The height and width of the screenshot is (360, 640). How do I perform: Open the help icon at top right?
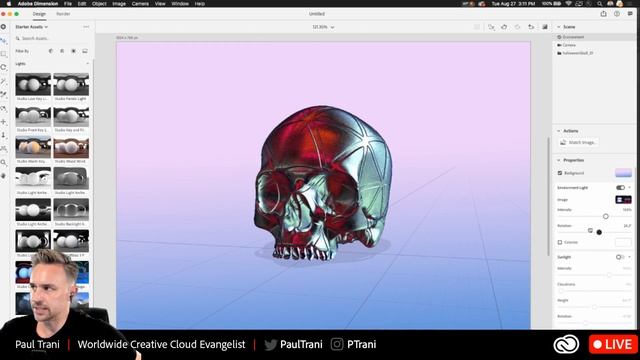(617, 14)
